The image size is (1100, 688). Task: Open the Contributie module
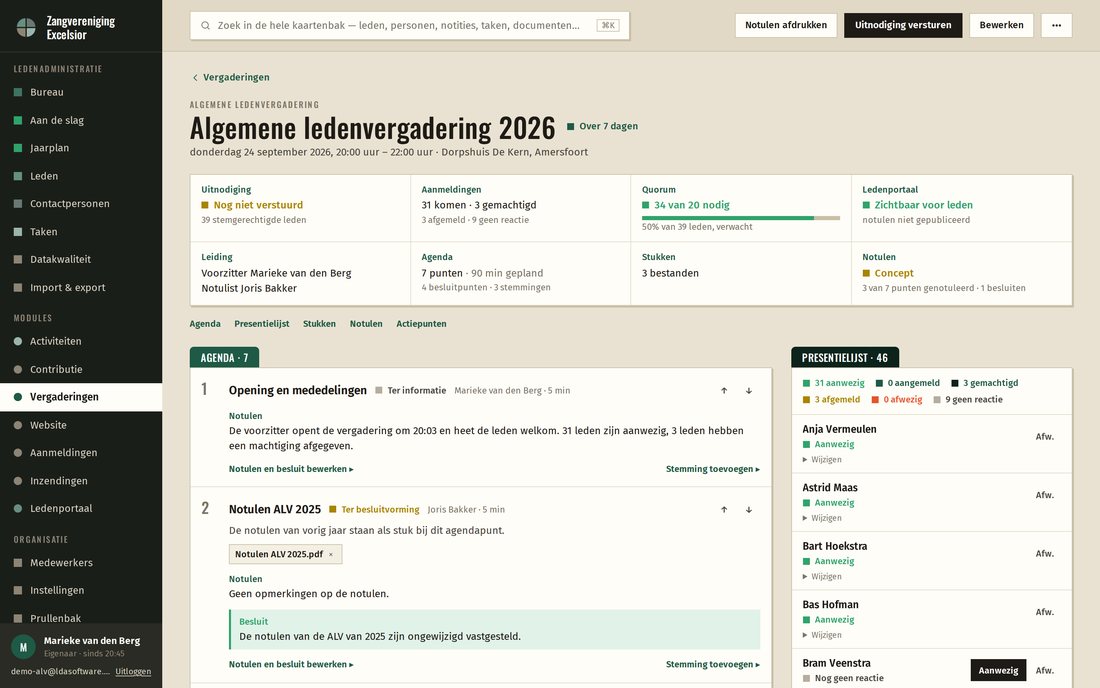pos(81,369)
